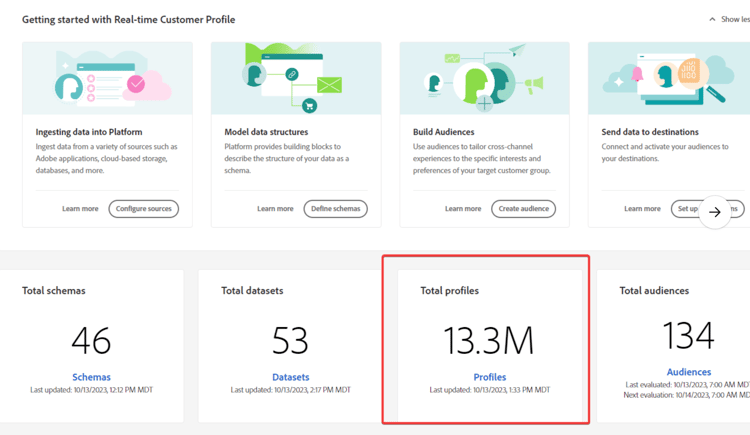Click the 46 total schemas number
Viewport: 750px width, 435px height.
[x=91, y=341]
